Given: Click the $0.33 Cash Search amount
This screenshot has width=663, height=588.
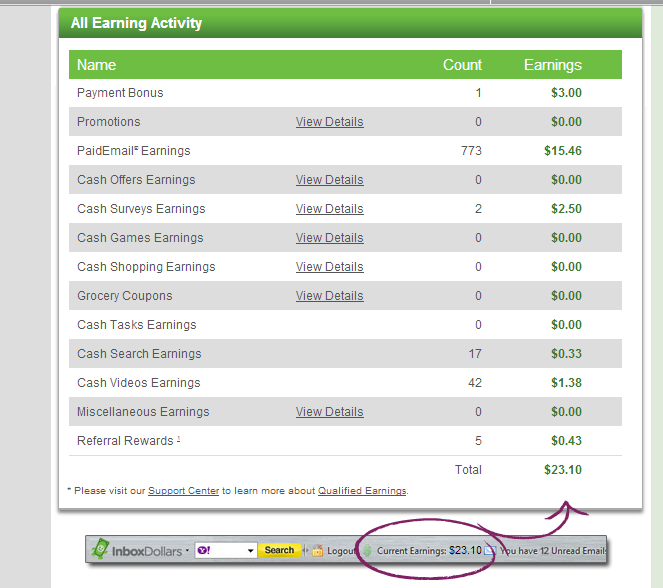Looking at the screenshot, I should (566, 354).
